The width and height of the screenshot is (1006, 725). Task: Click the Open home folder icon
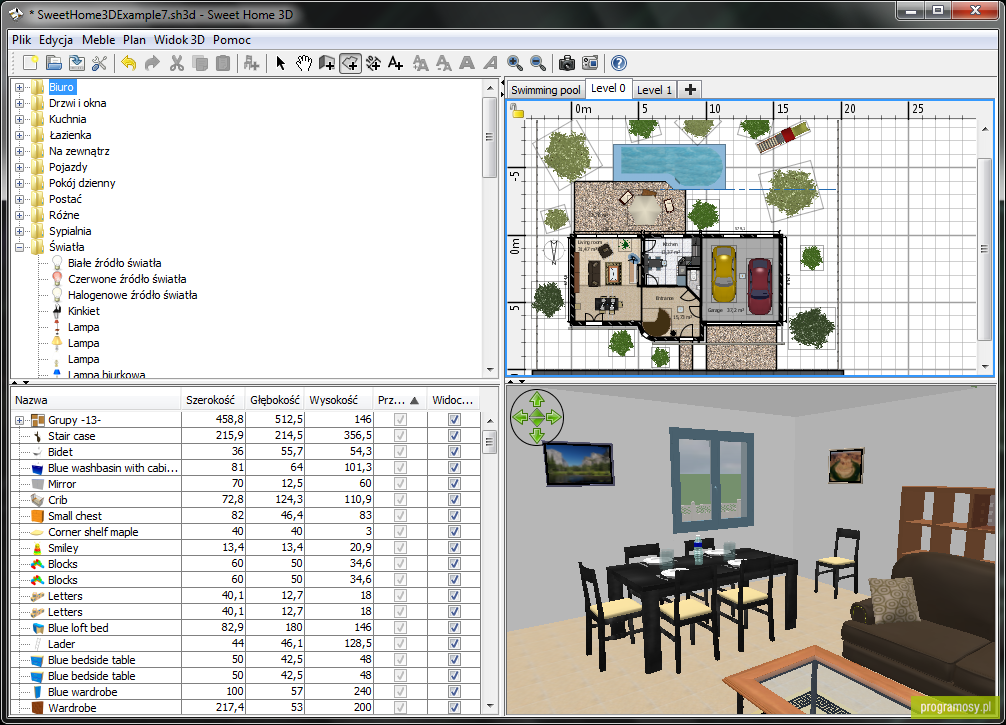54,63
